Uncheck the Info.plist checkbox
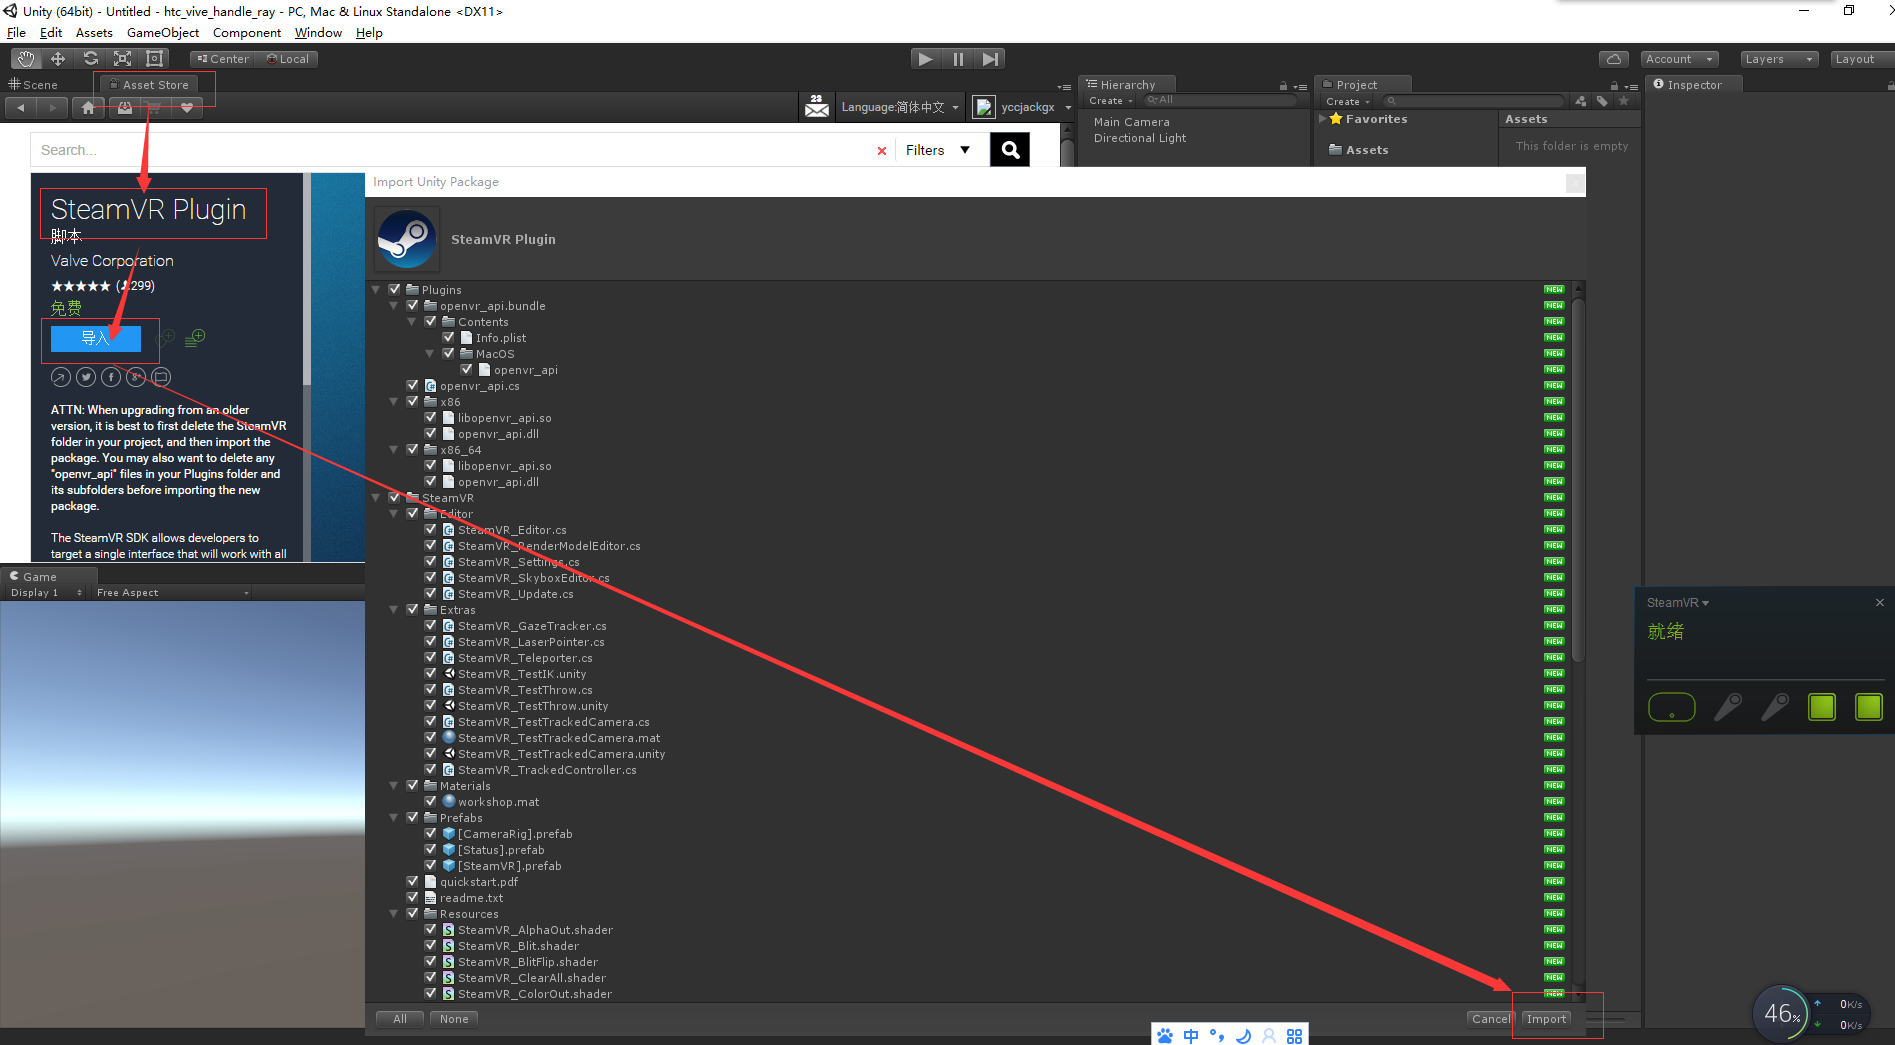1895x1045 pixels. pyautogui.click(x=448, y=337)
